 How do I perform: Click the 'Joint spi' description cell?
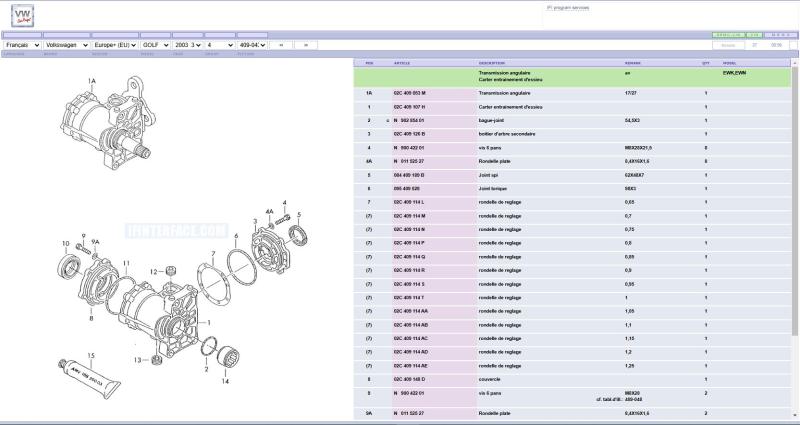pos(489,175)
